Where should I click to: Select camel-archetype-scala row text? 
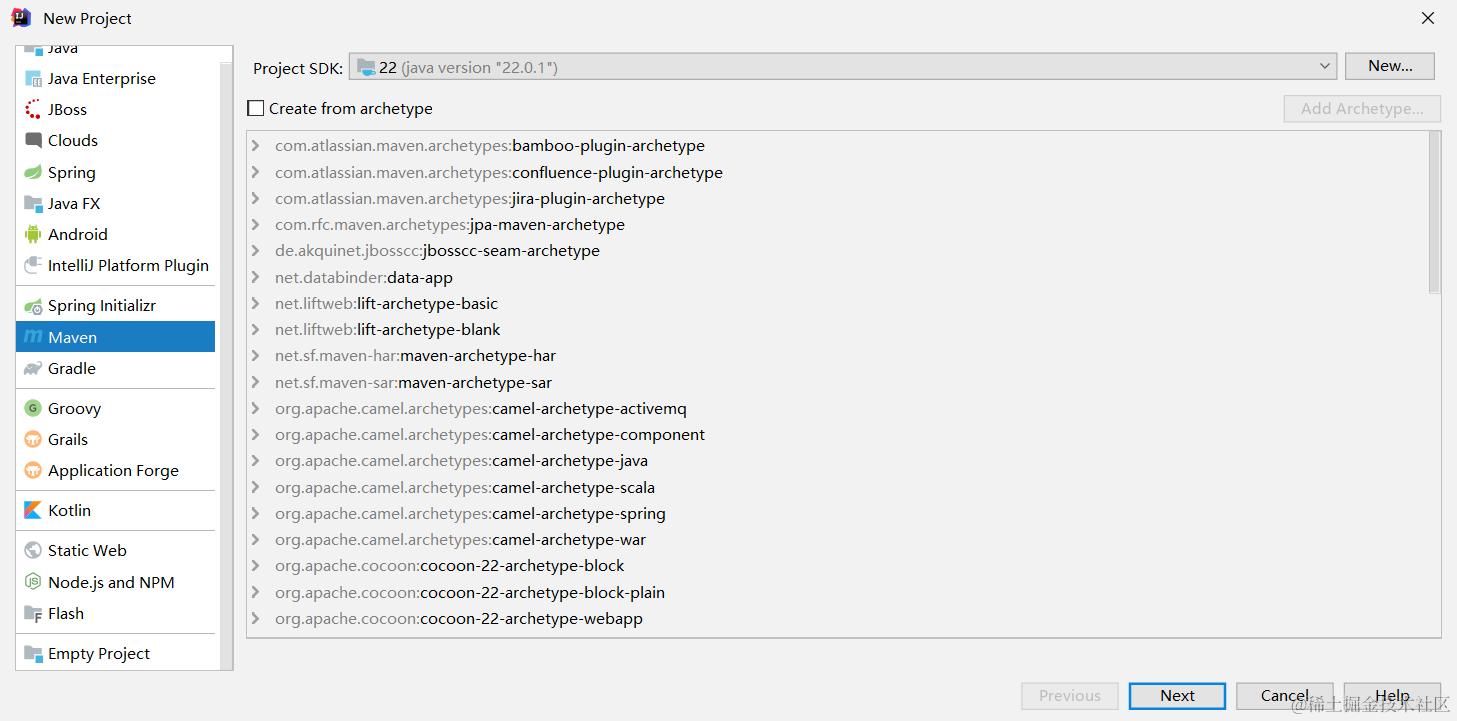(x=465, y=487)
